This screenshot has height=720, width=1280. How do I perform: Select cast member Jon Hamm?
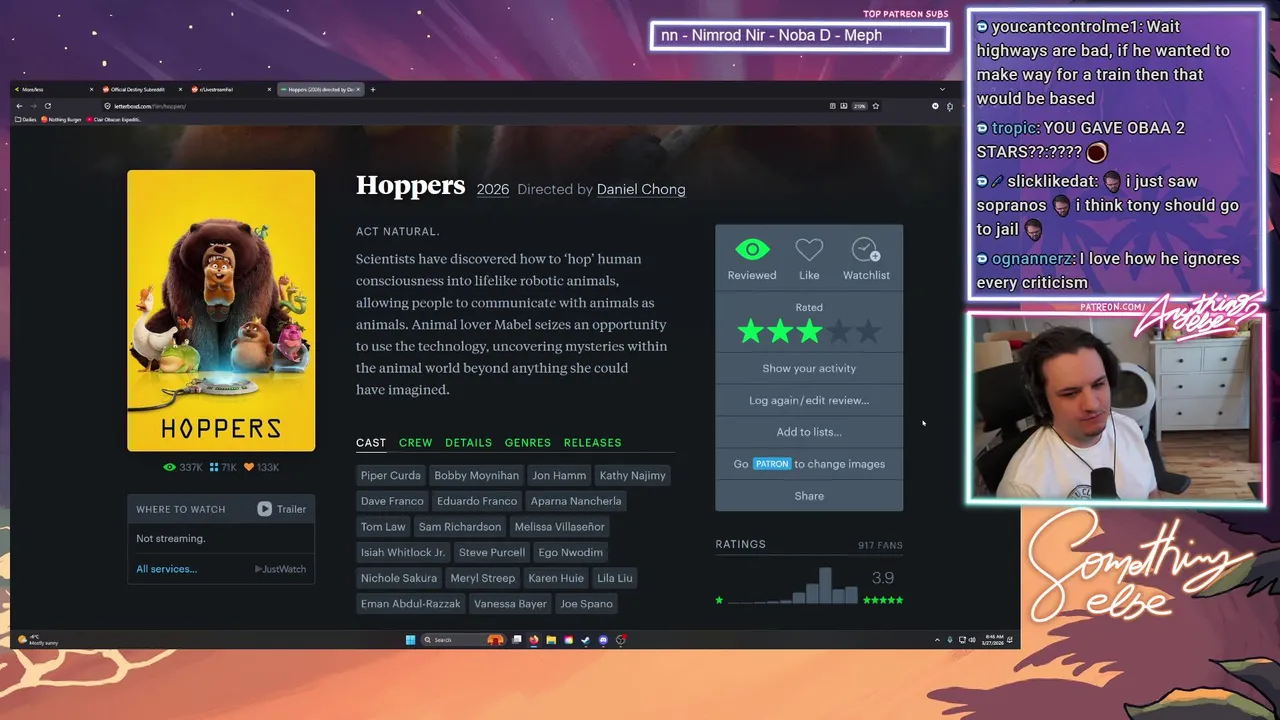(x=559, y=475)
